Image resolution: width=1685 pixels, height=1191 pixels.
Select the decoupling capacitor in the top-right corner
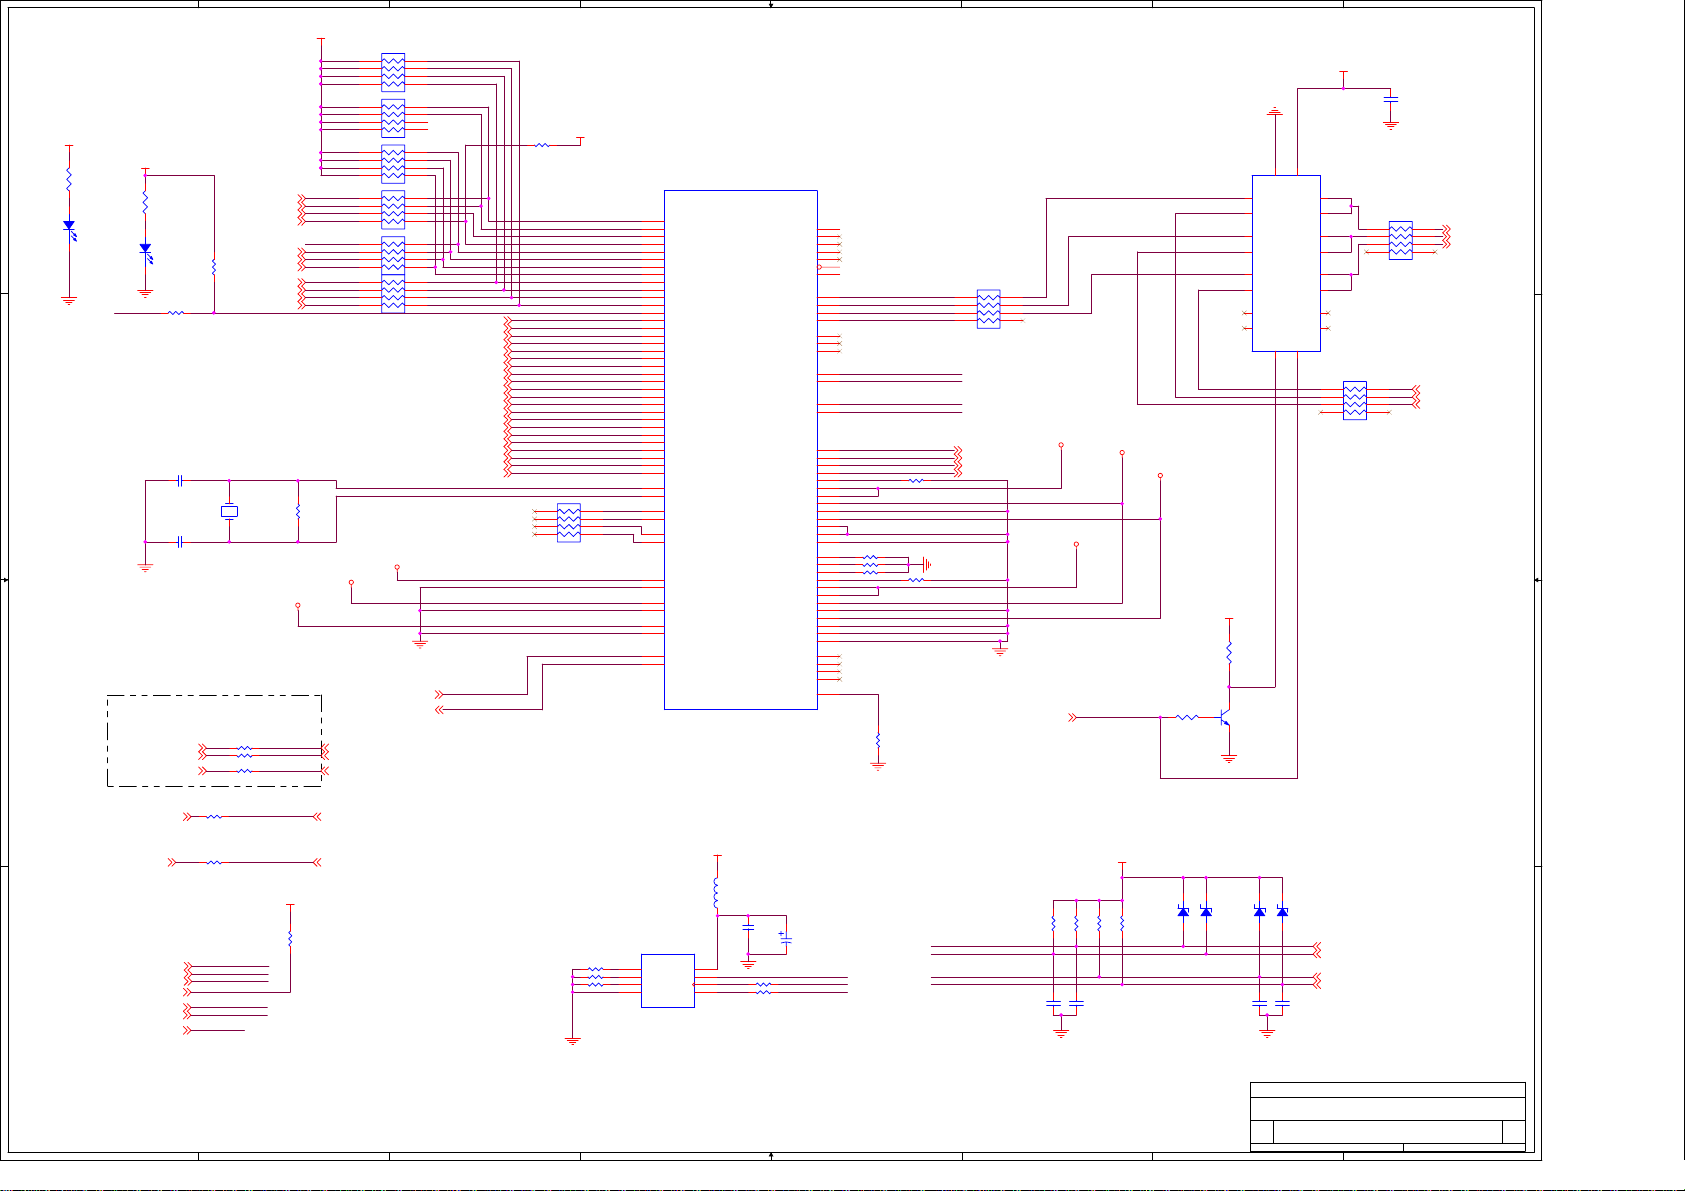tap(1391, 100)
